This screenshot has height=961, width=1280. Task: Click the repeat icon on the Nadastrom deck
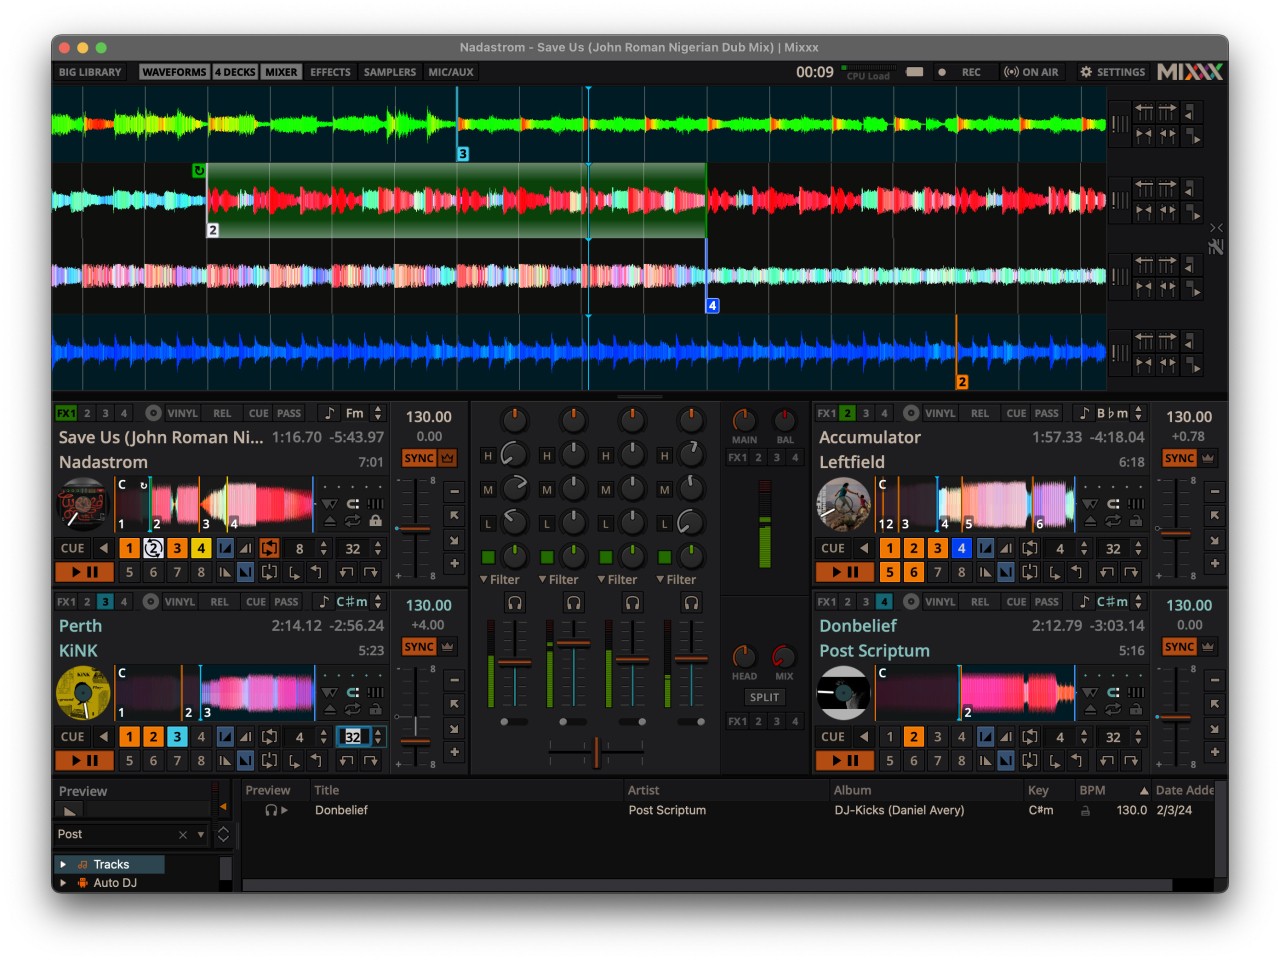pos(353,521)
